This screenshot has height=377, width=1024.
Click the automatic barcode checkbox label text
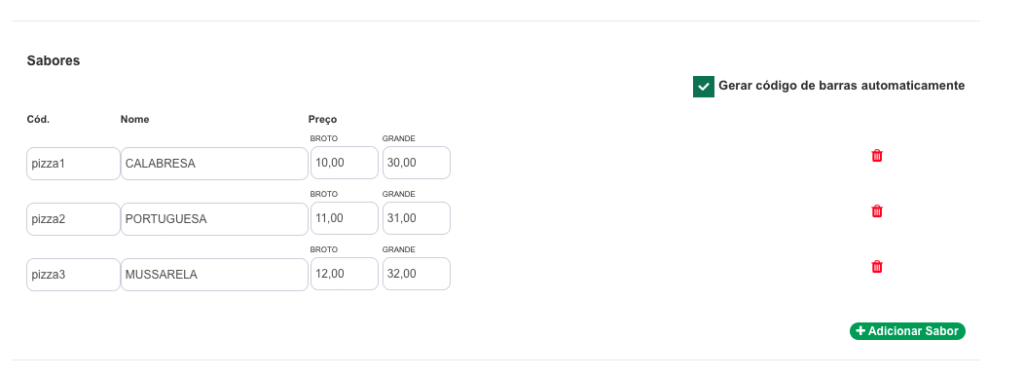pos(841,86)
